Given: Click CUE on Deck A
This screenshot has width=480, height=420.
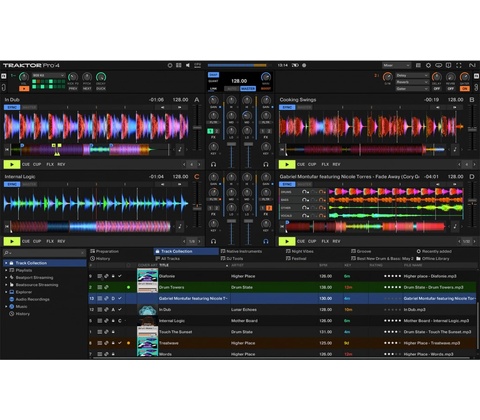Looking at the screenshot, I should tap(26, 164).
